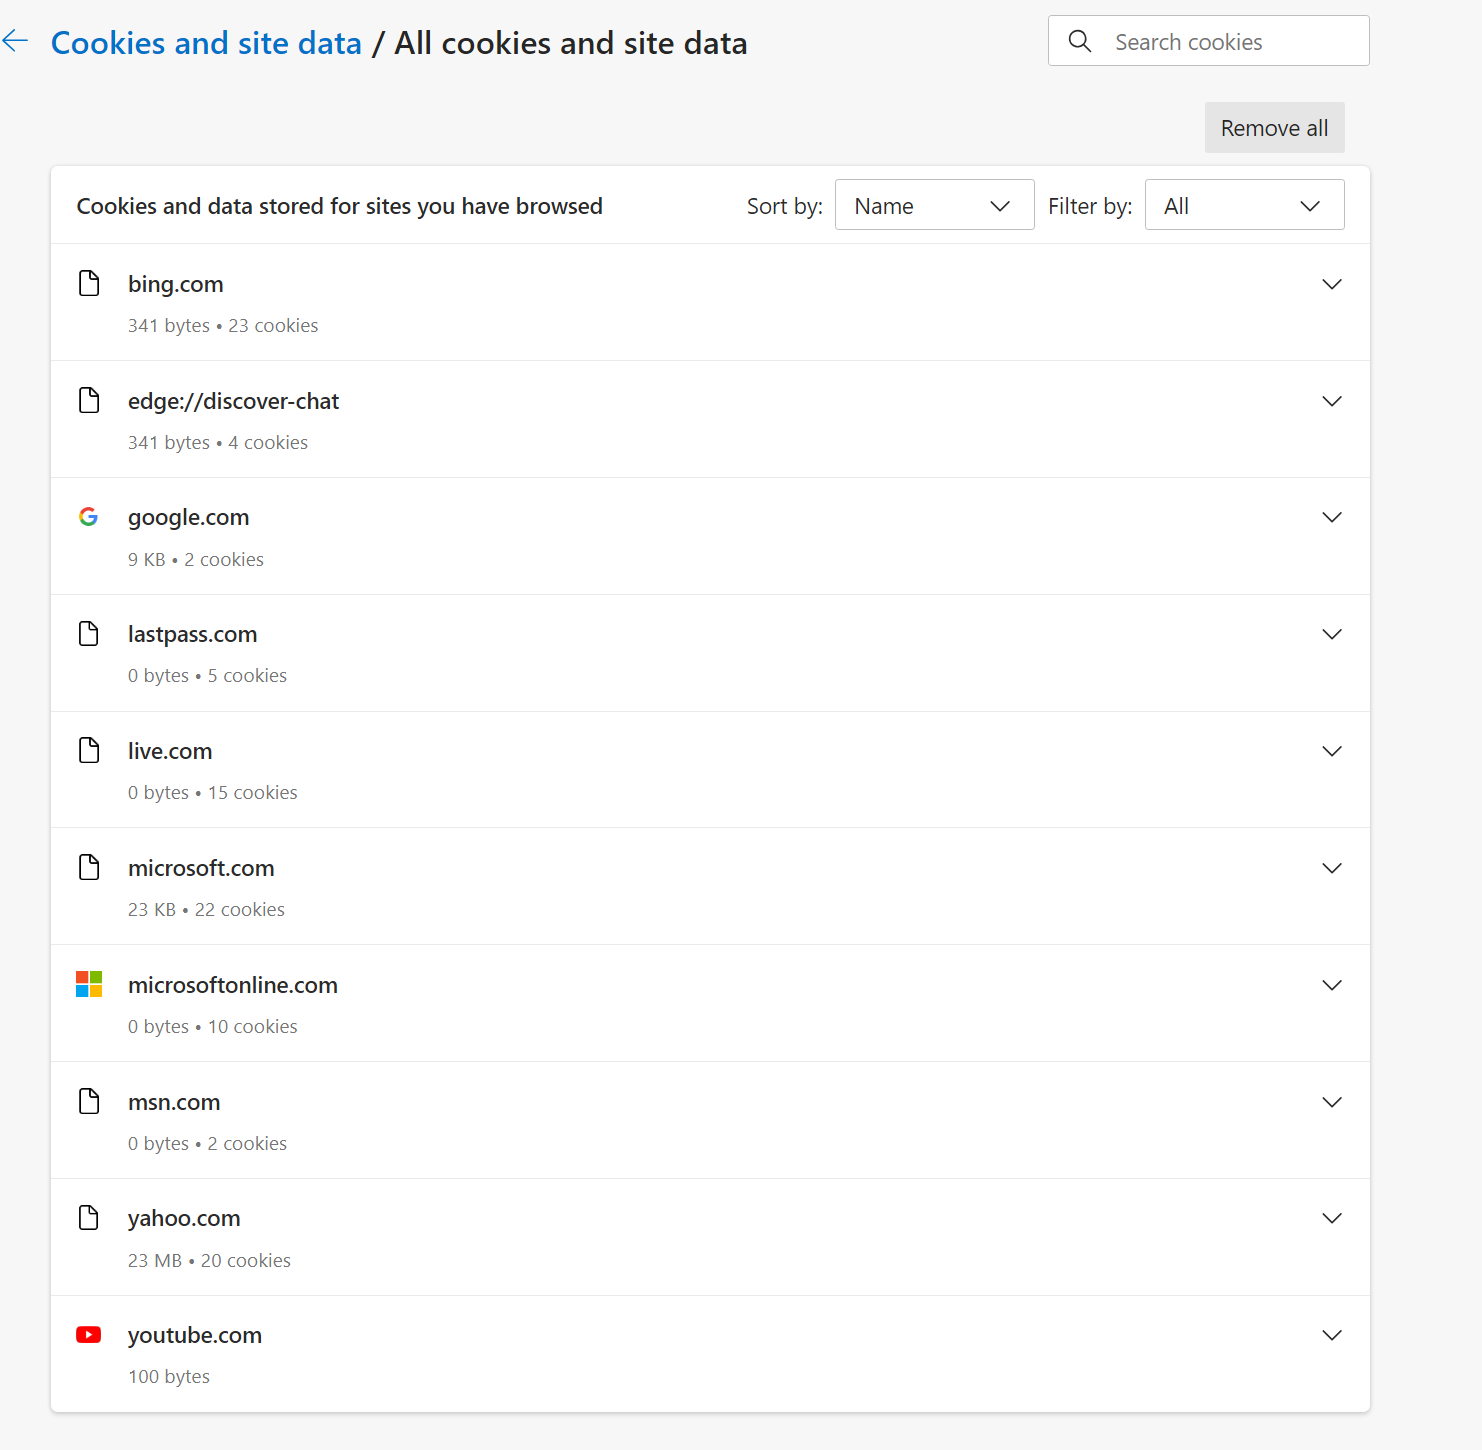Screen dimensions: 1482x1450
Task: Click the '23 MB • 20 cookies' text
Action: coord(209,1260)
